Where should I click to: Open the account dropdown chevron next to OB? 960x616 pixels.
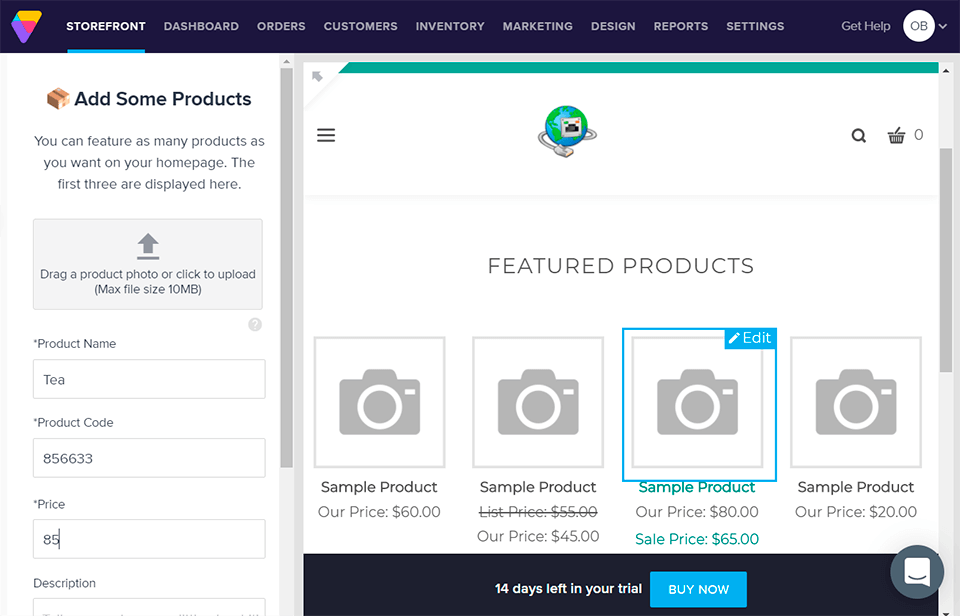(939, 26)
